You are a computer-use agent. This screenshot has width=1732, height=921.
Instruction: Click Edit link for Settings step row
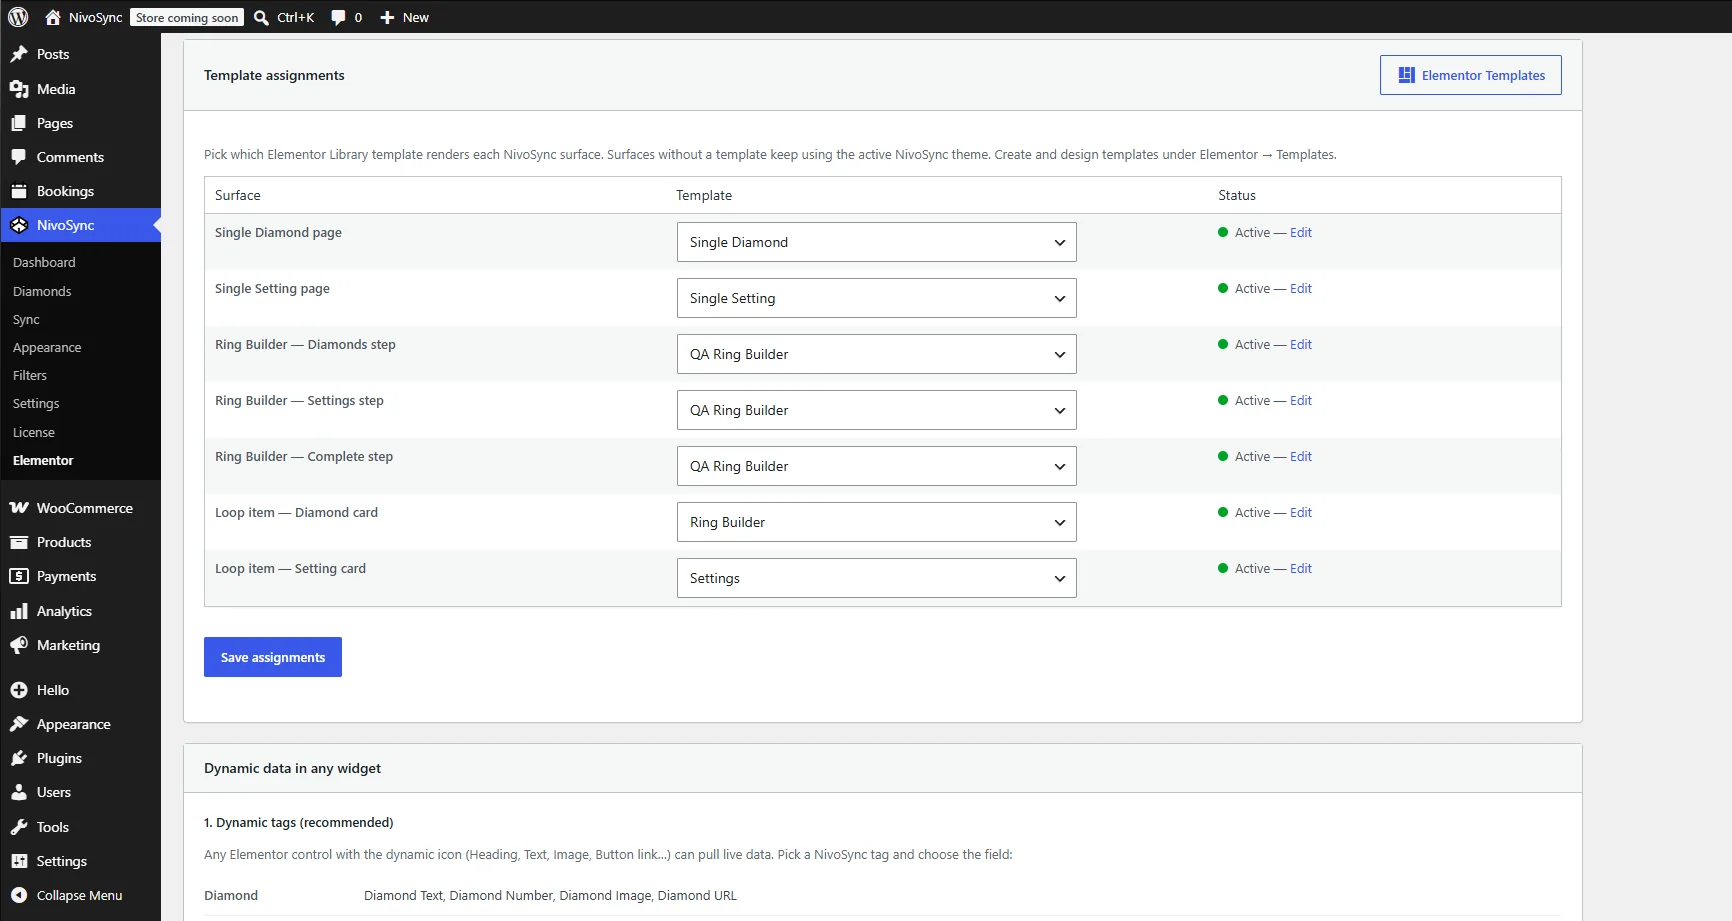coord(1300,400)
